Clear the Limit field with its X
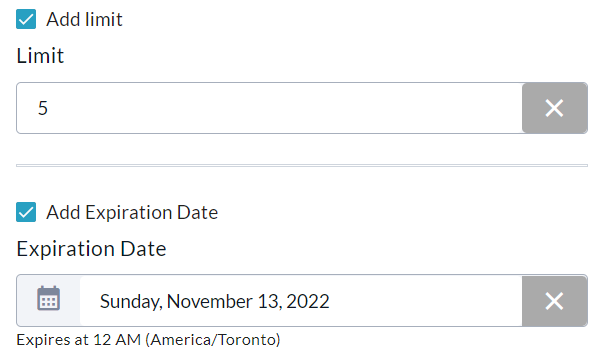Viewport: 607px width, 362px height. [554, 108]
